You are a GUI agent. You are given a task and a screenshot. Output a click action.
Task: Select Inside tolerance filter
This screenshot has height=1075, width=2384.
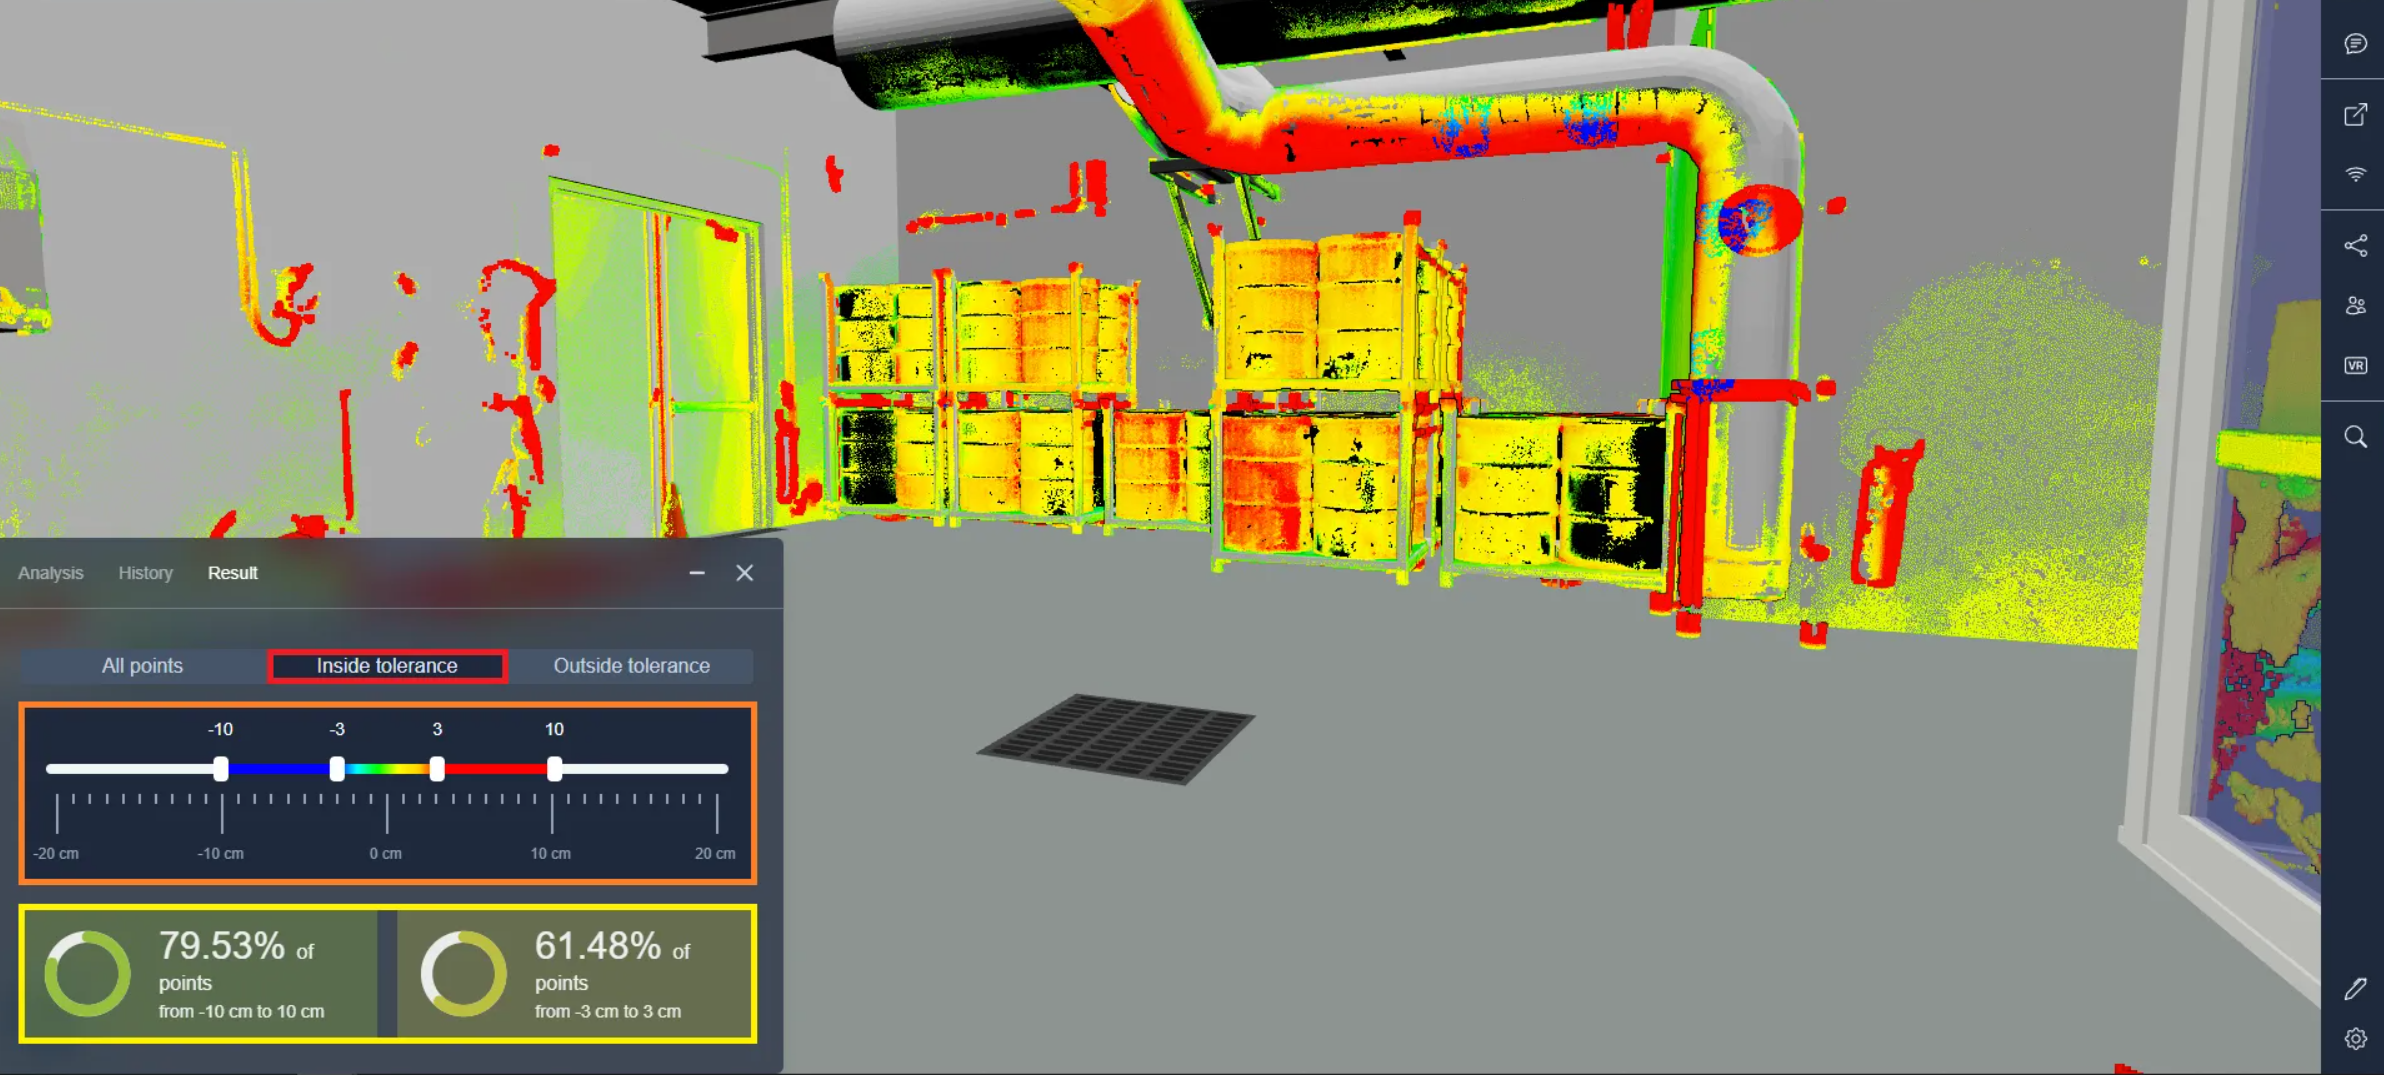tap(387, 666)
